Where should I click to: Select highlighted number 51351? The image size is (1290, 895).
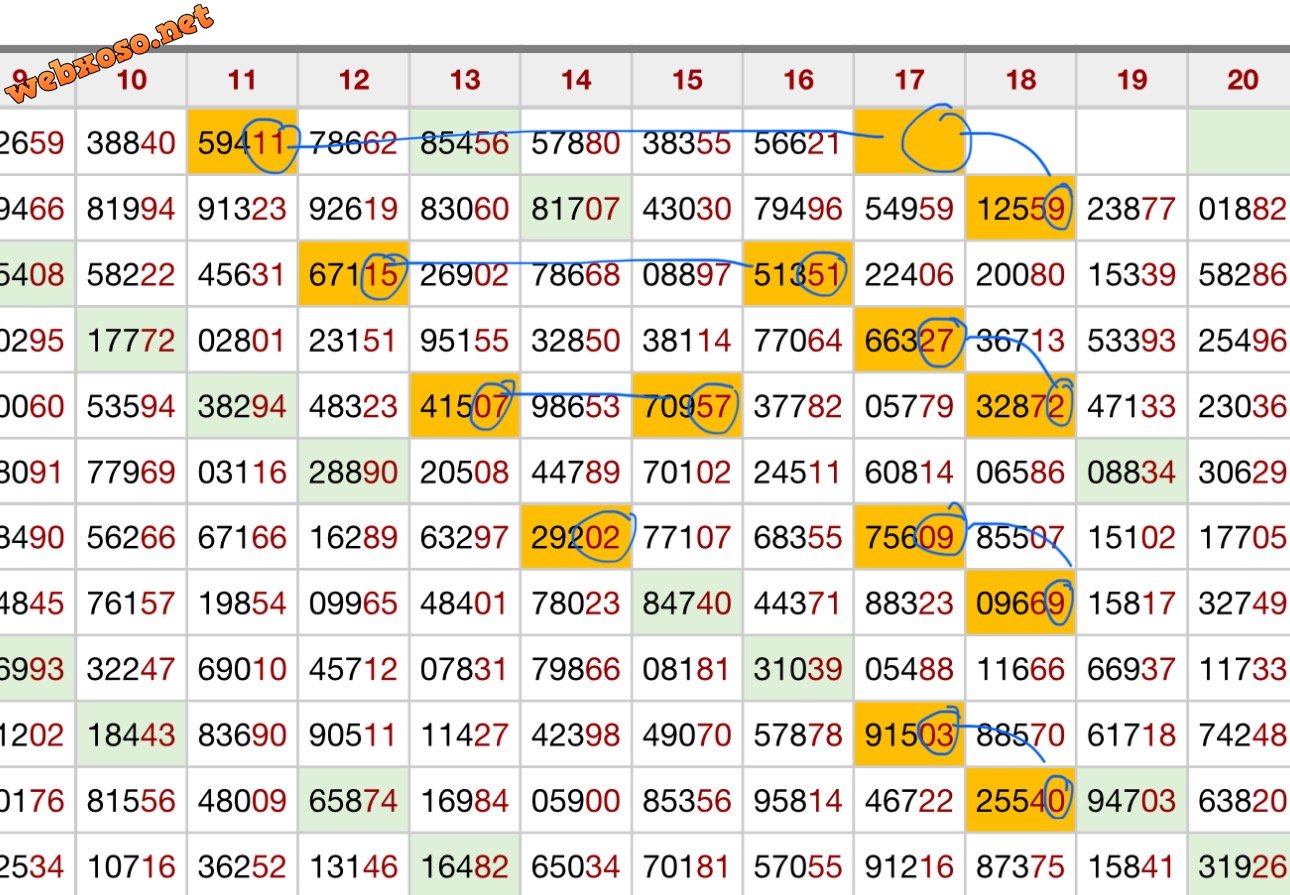[x=797, y=274]
